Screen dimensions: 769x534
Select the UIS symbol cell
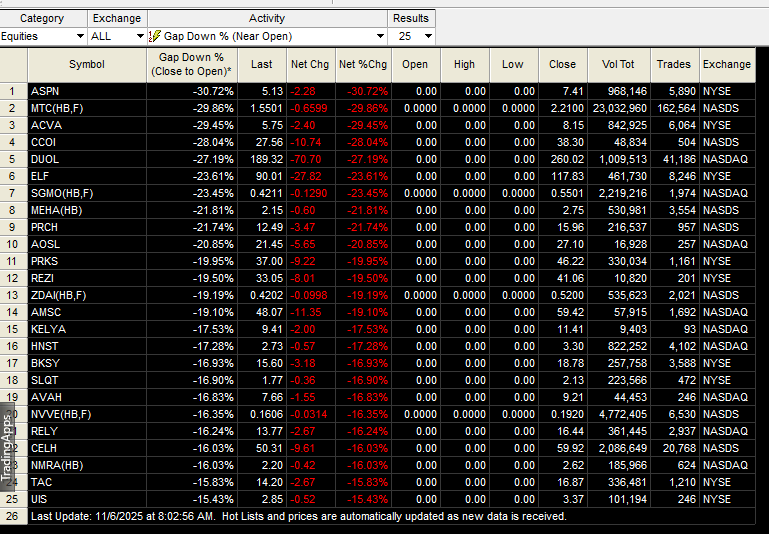coord(87,499)
